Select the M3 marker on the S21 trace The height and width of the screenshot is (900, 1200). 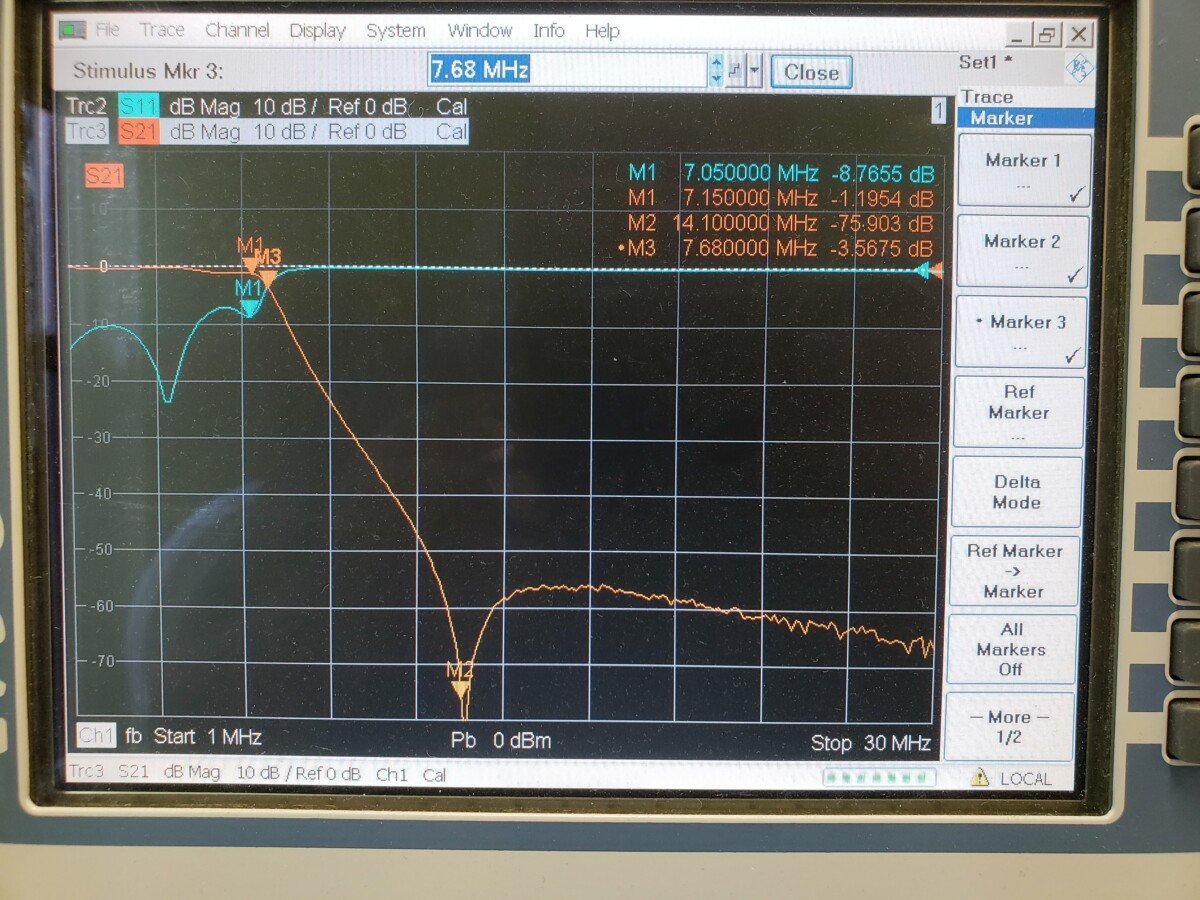click(x=267, y=277)
